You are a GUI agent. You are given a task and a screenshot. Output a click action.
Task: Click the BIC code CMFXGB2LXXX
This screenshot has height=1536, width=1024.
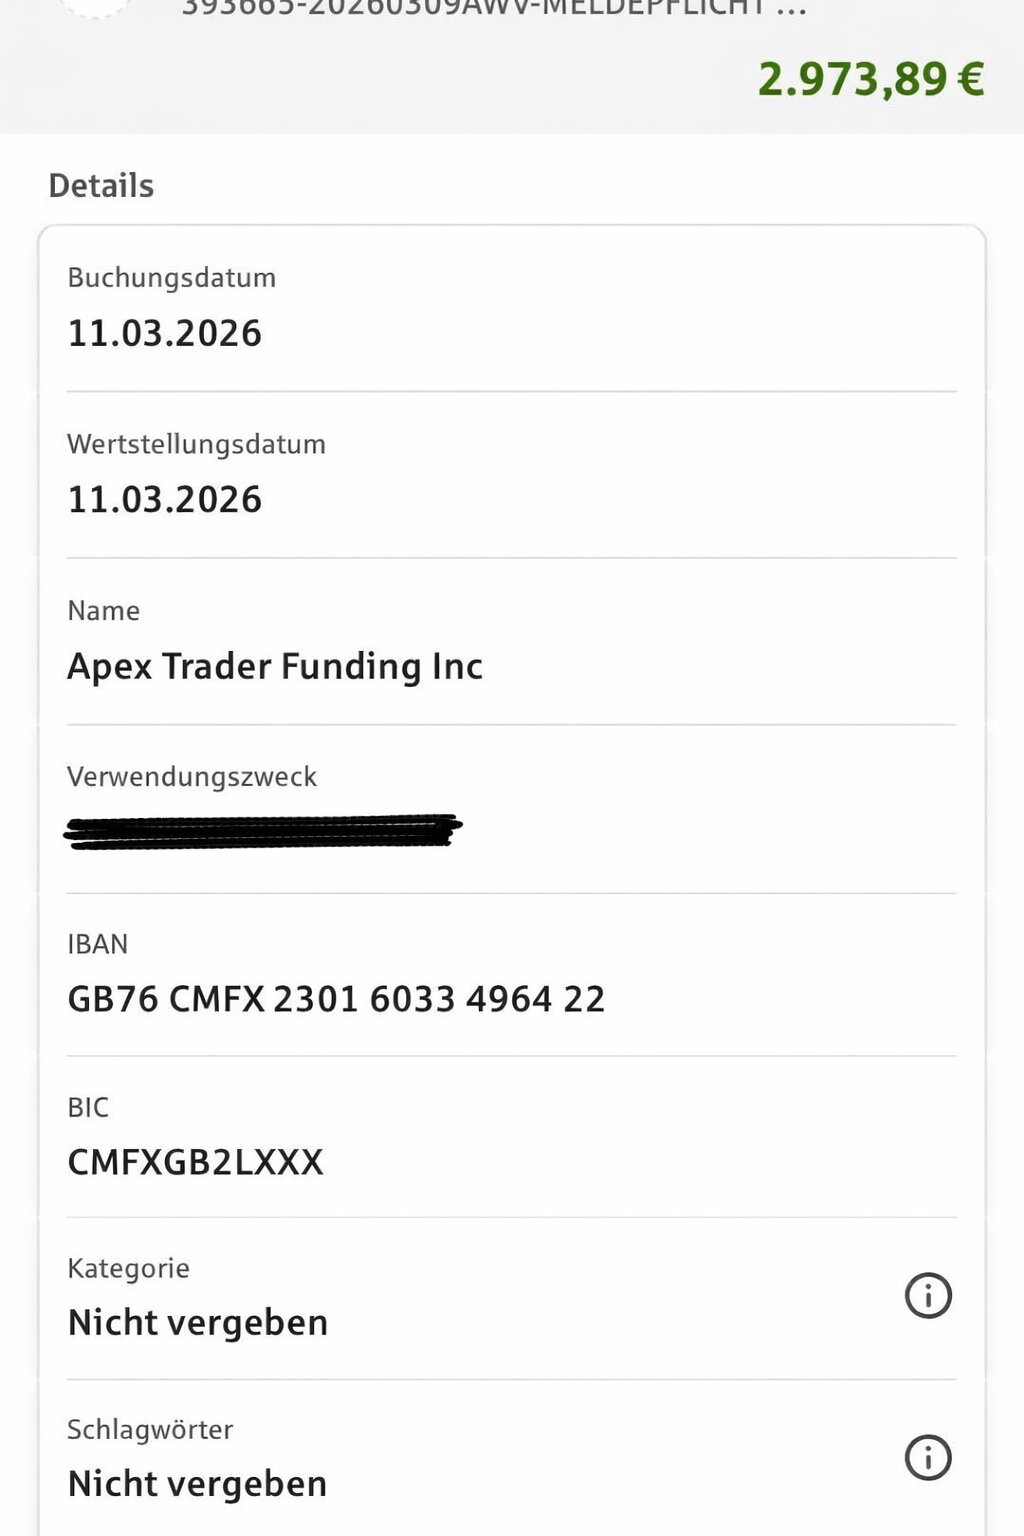tap(195, 1162)
